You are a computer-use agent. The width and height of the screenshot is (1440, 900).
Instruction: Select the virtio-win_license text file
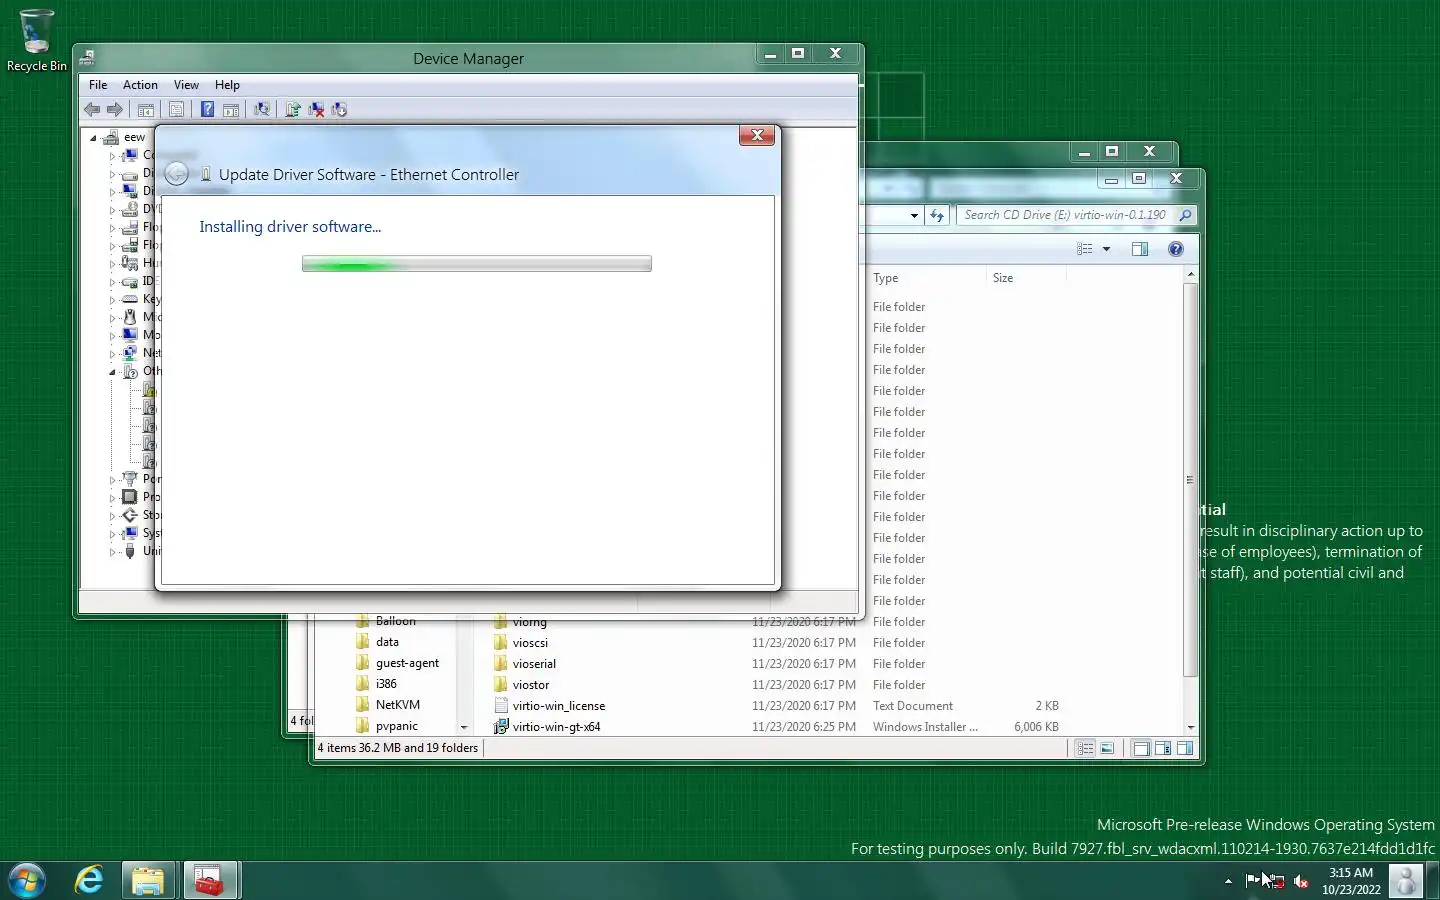coord(550,706)
